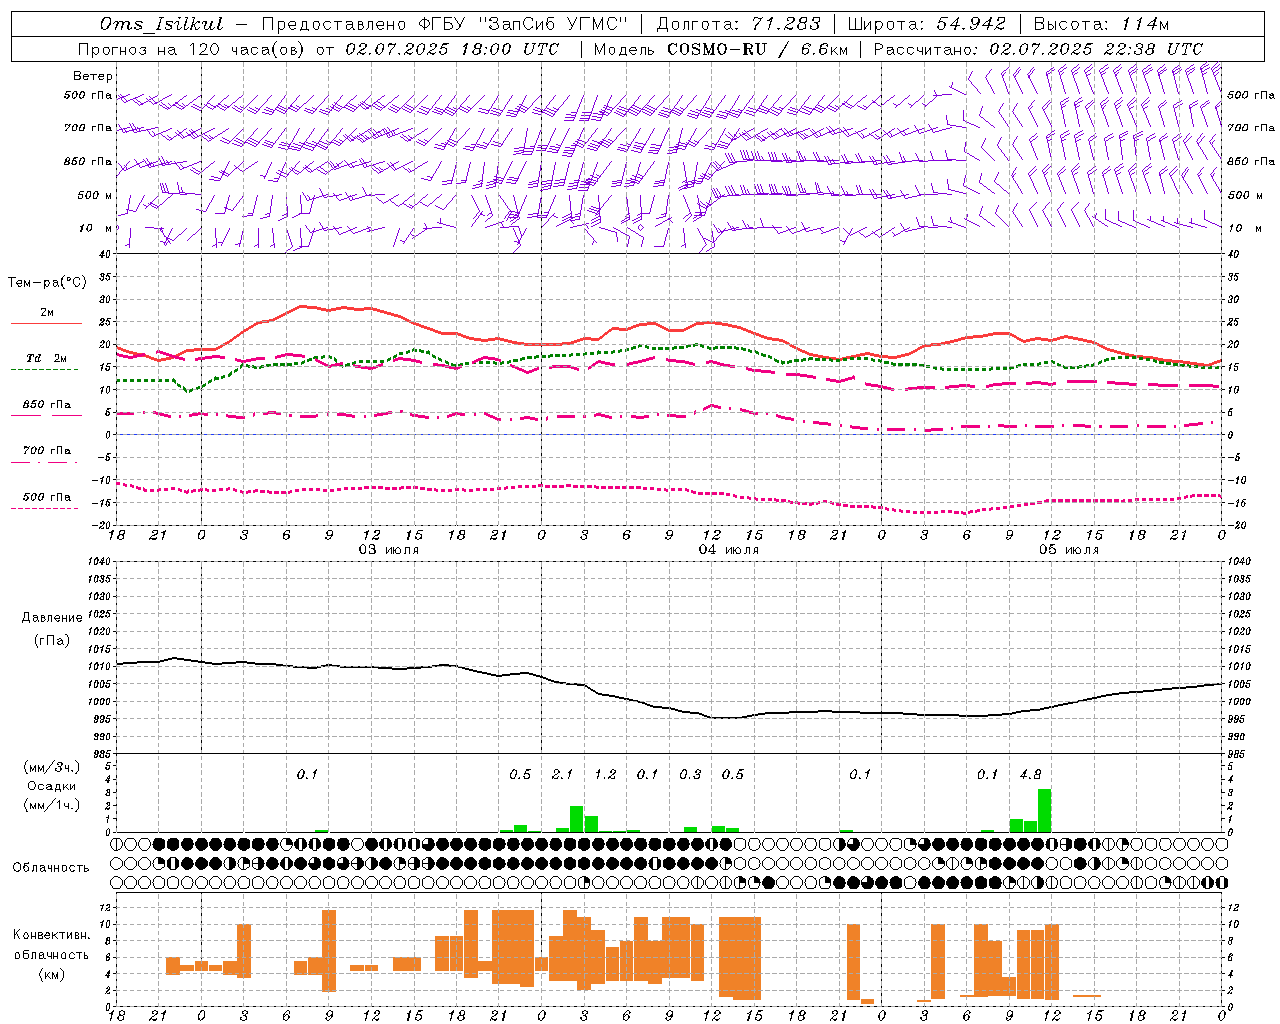Click the Td 2м legend entry

[x=47, y=358]
